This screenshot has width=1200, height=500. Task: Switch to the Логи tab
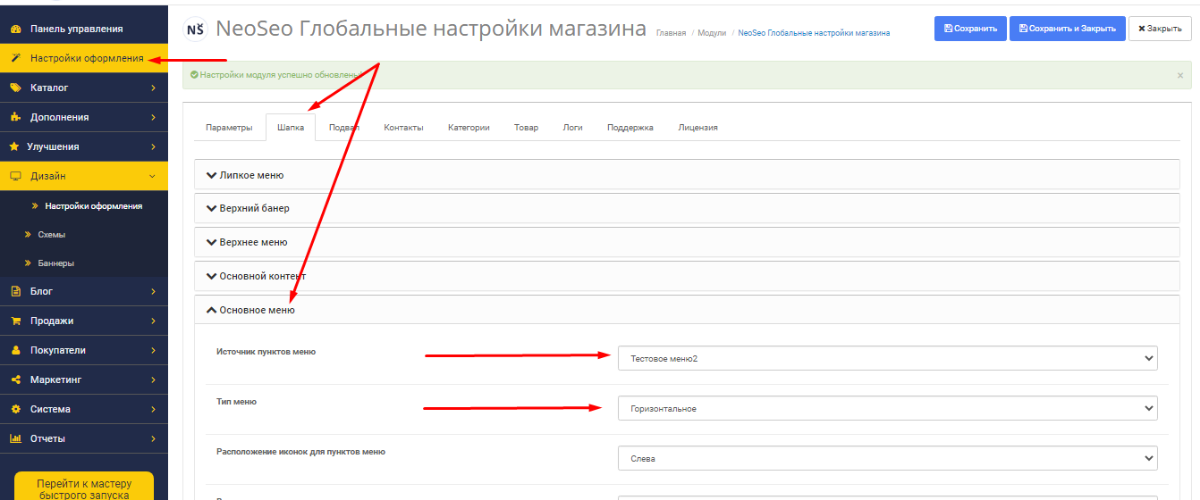tap(573, 127)
